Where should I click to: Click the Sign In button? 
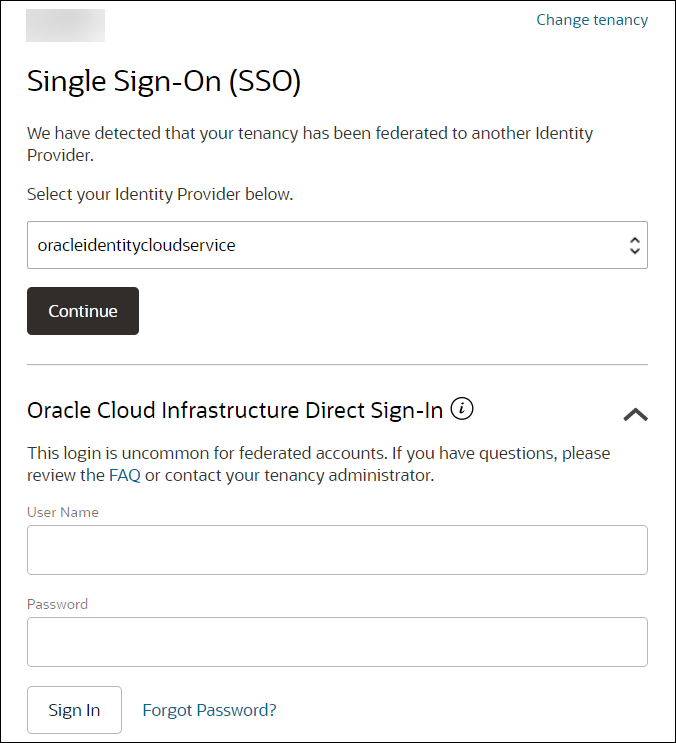click(74, 710)
